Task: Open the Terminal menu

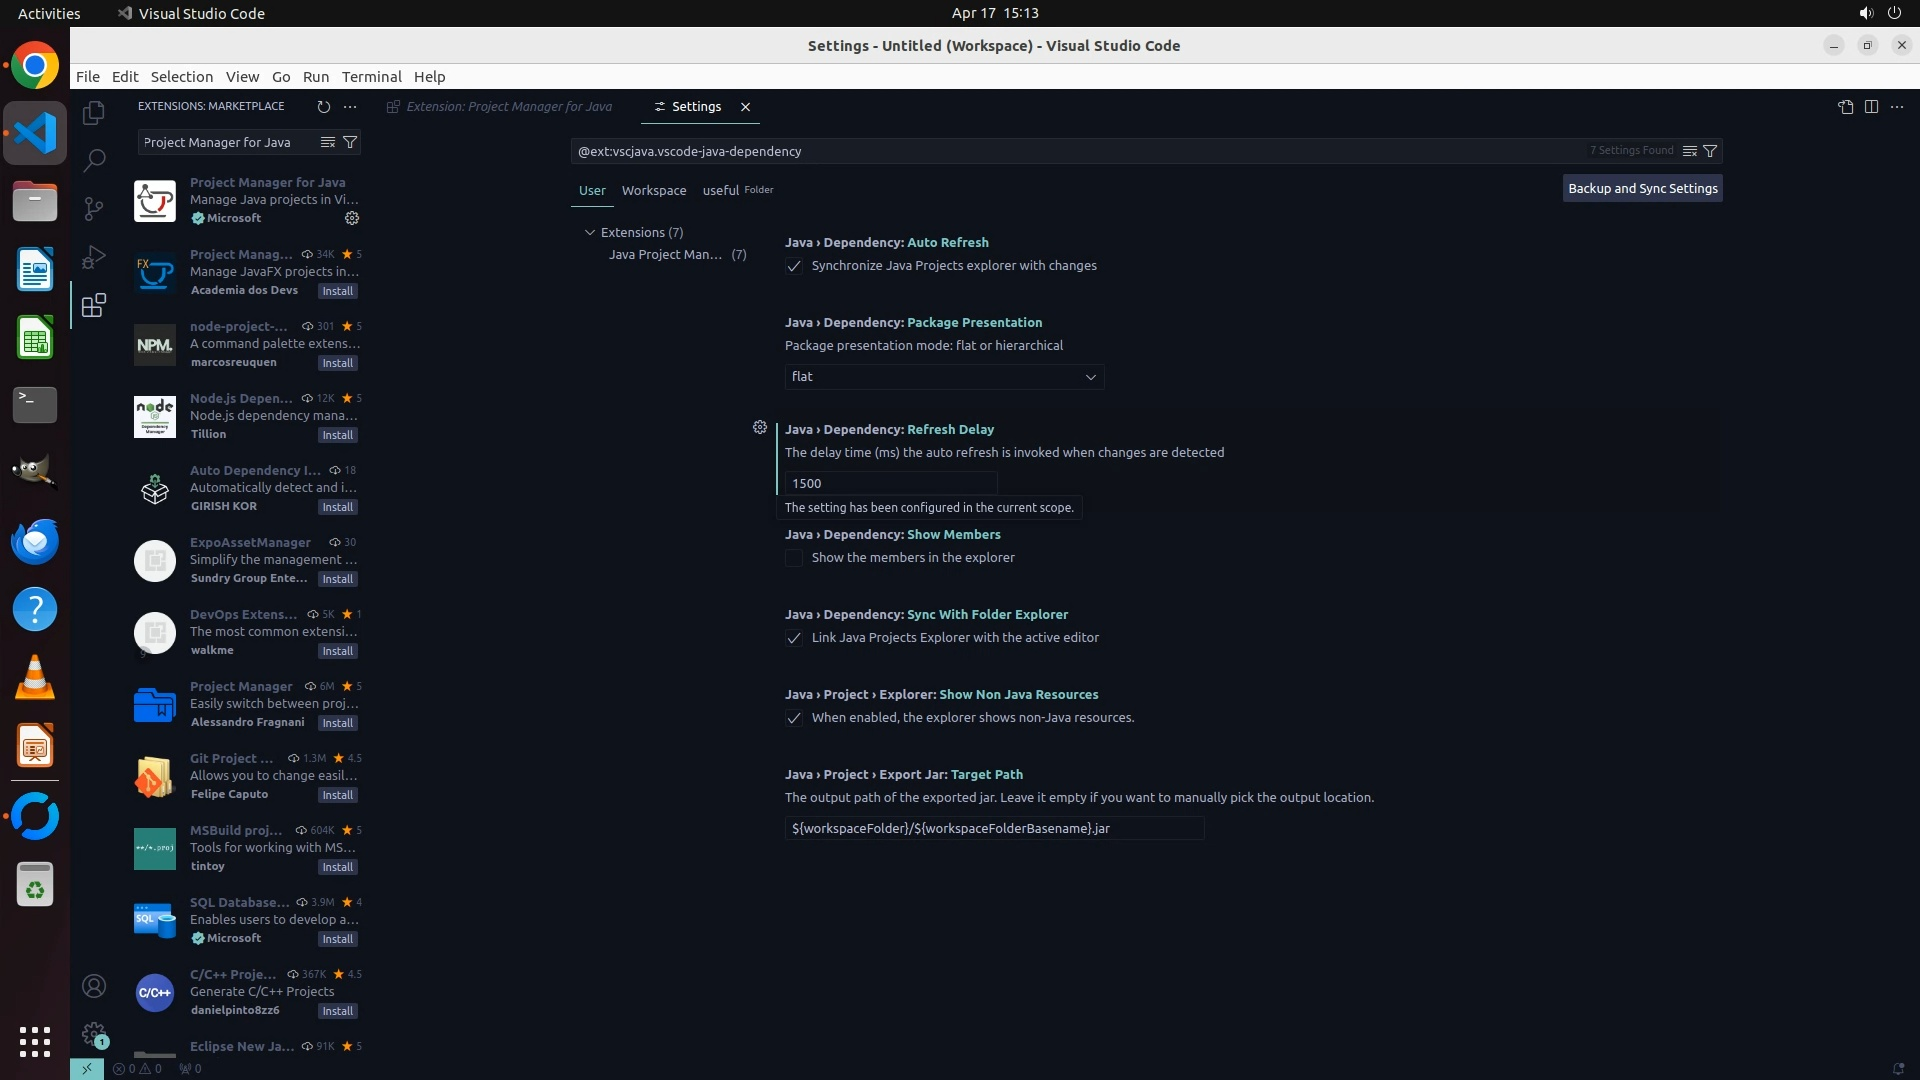Action: (x=371, y=77)
